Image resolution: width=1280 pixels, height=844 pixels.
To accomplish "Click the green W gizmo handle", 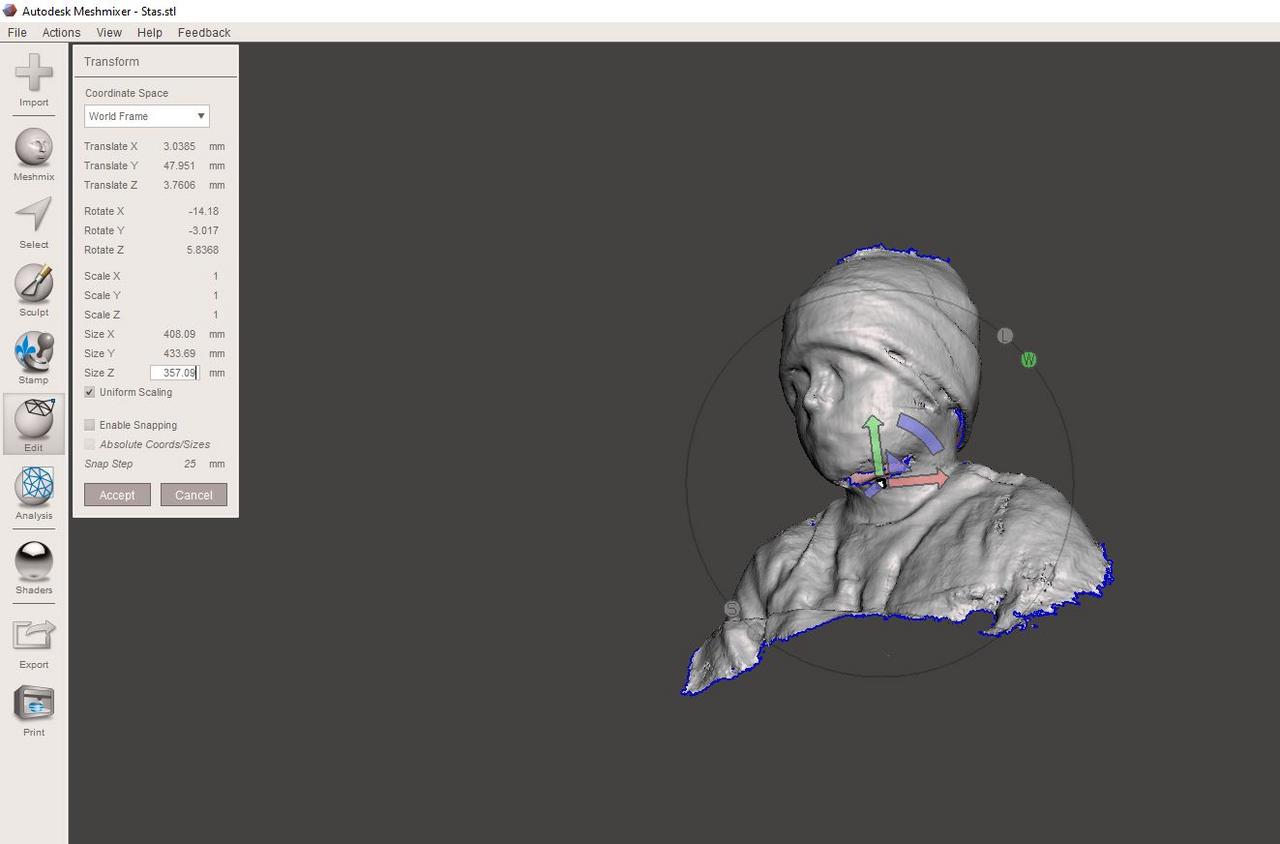I will point(1028,360).
